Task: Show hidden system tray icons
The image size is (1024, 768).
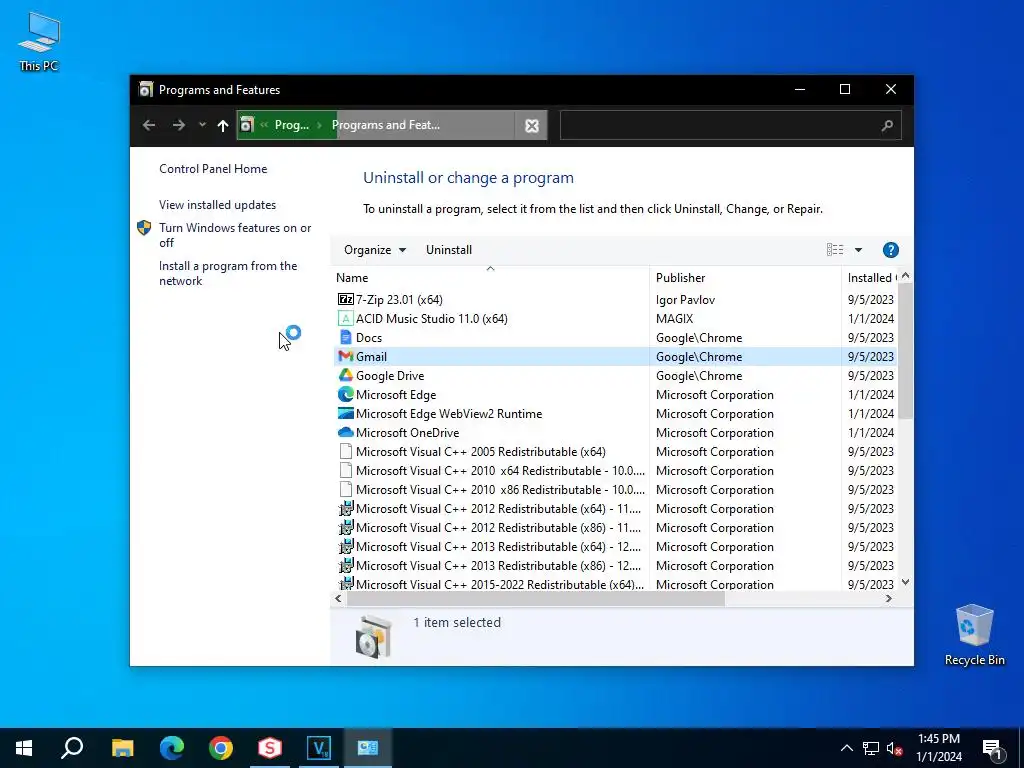Action: pos(846,748)
